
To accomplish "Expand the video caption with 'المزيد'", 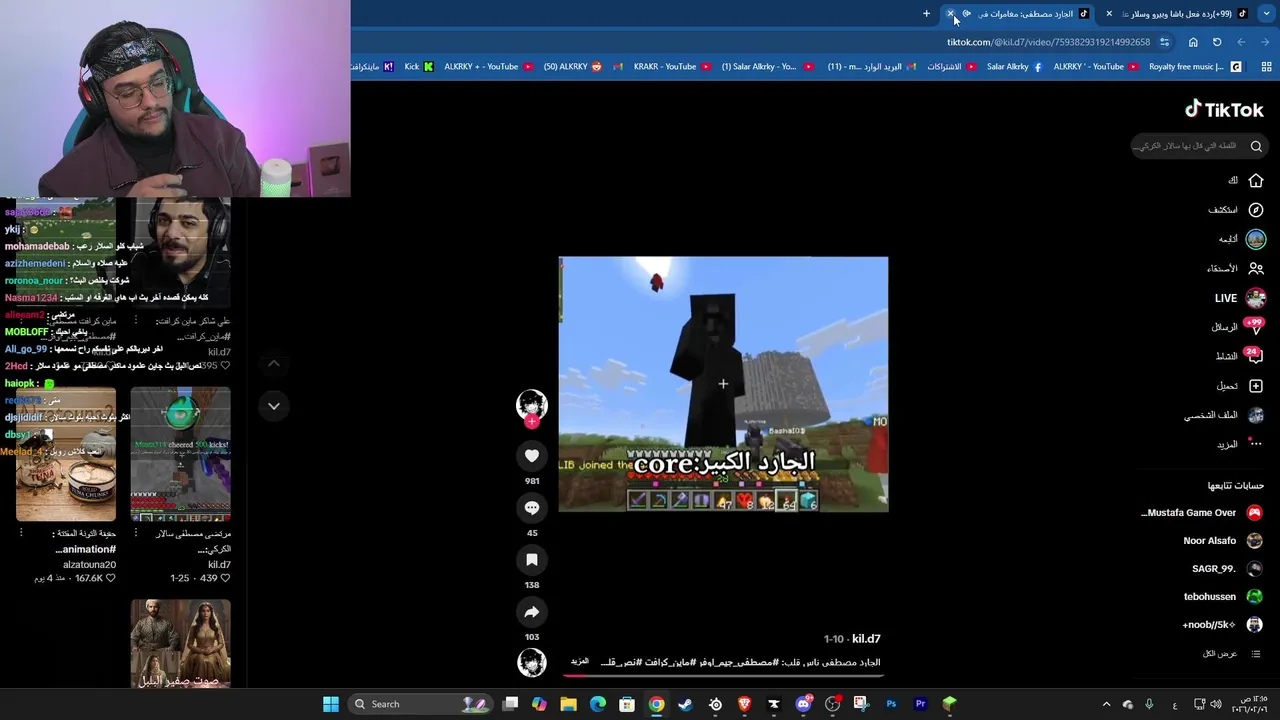I will [x=580, y=661].
